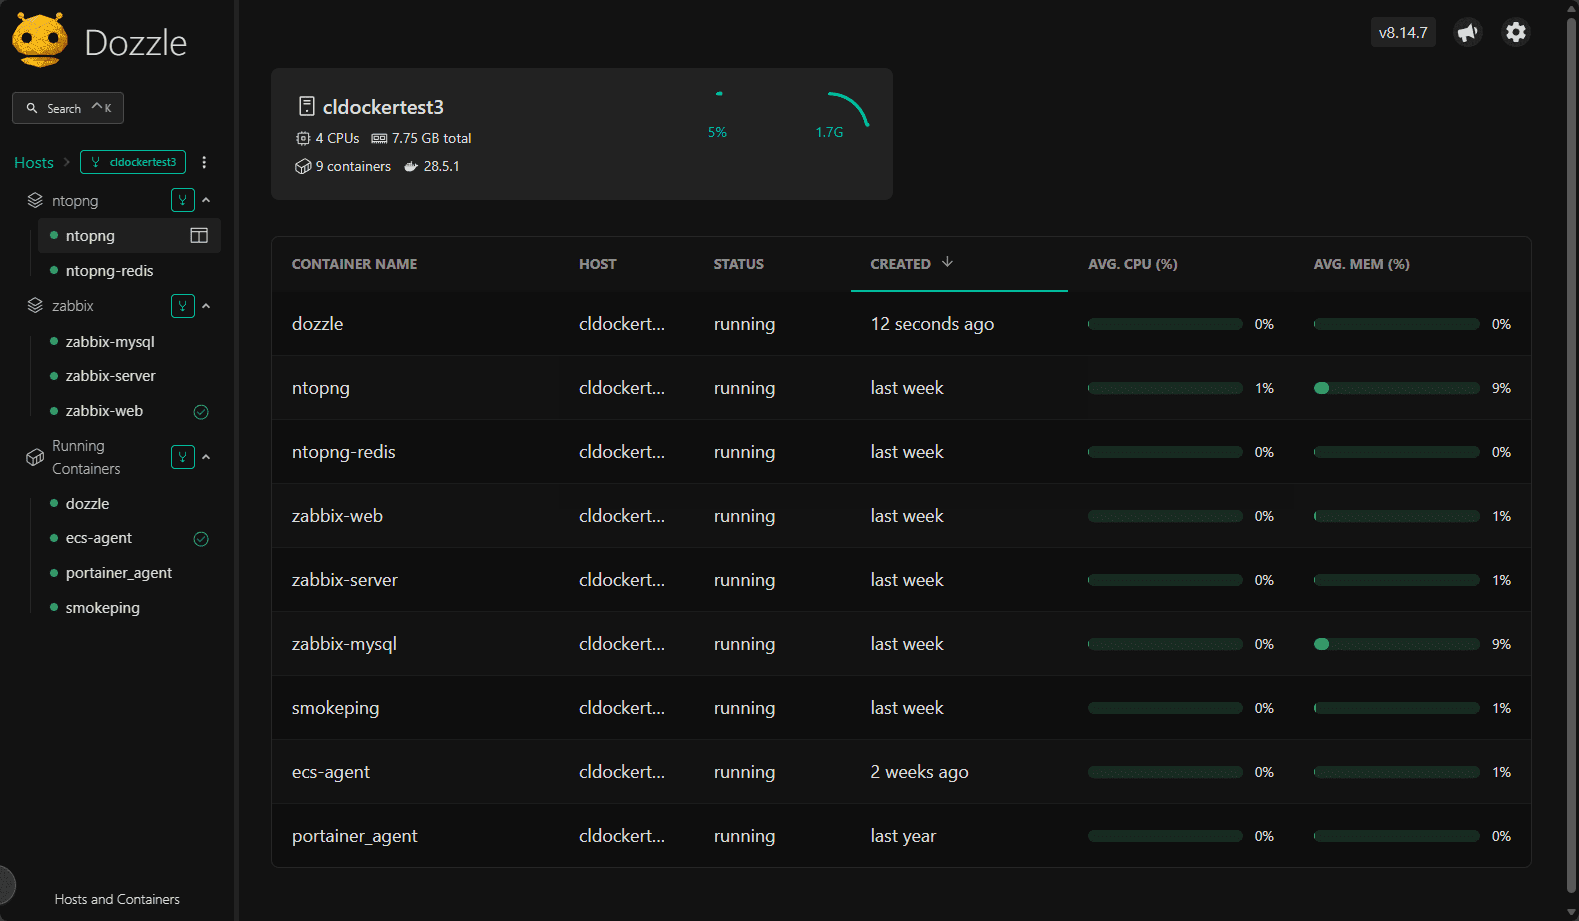Click the Hosts breadcrumb link
1579x921 pixels.
(x=34, y=162)
